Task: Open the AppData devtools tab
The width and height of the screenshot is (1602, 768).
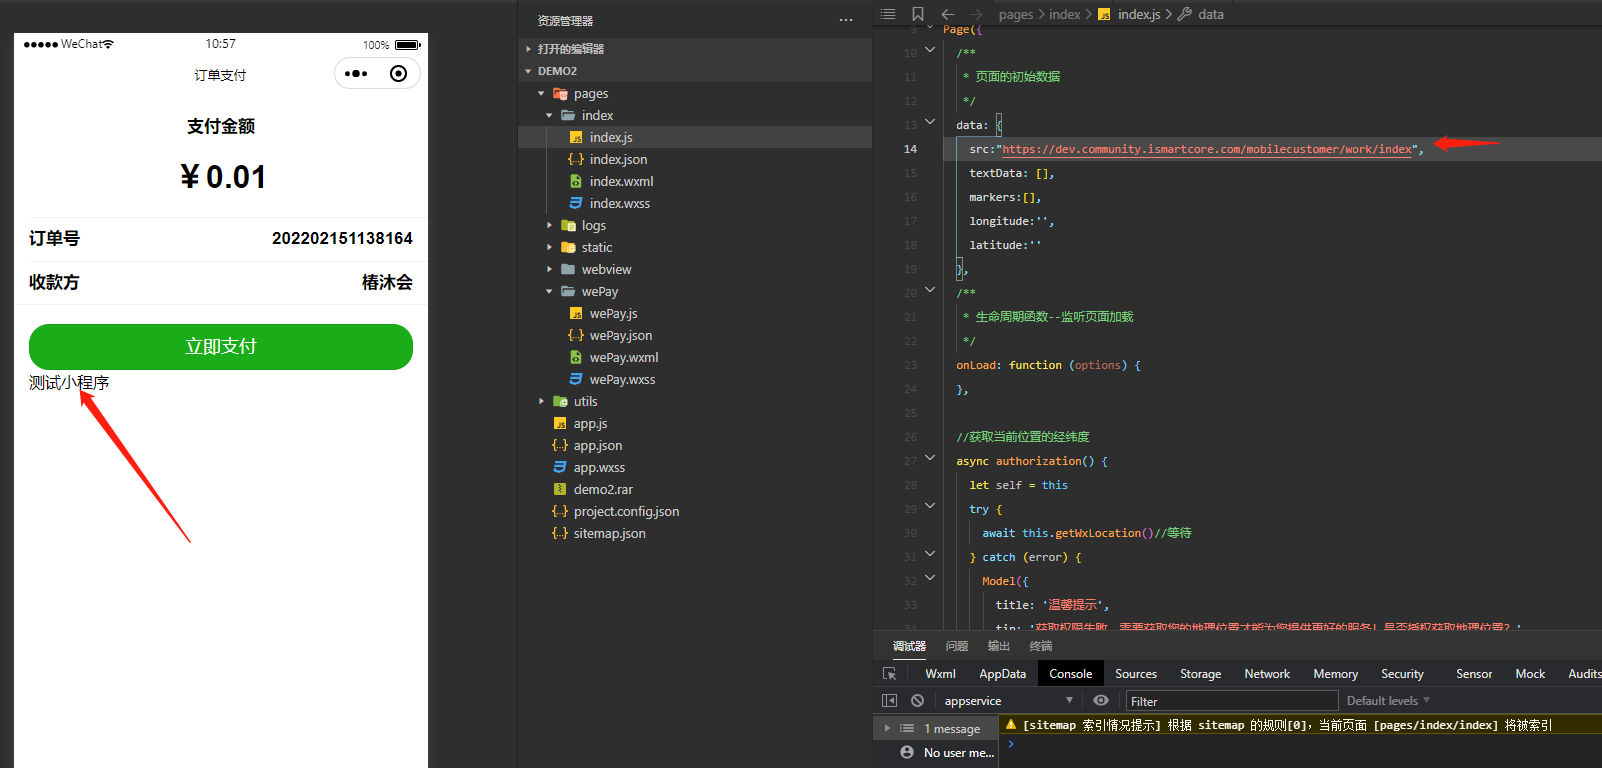Action: pyautogui.click(x=1002, y=674)
